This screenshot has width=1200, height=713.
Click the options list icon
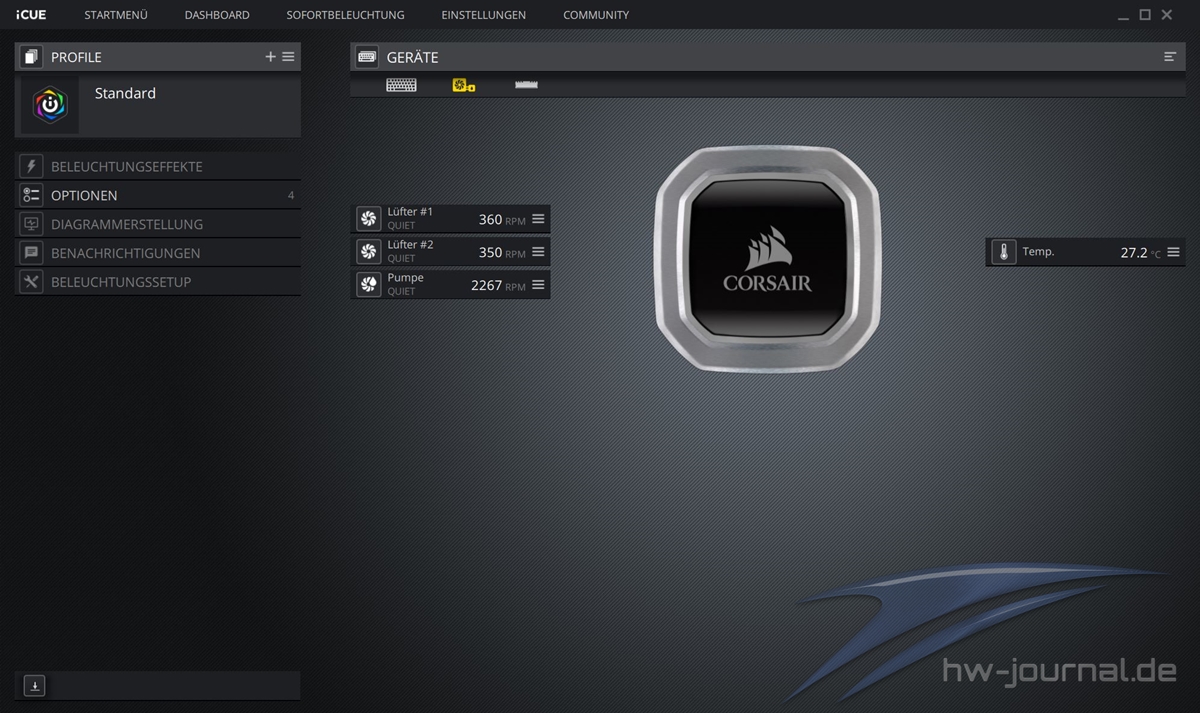(x=31, y=195)
